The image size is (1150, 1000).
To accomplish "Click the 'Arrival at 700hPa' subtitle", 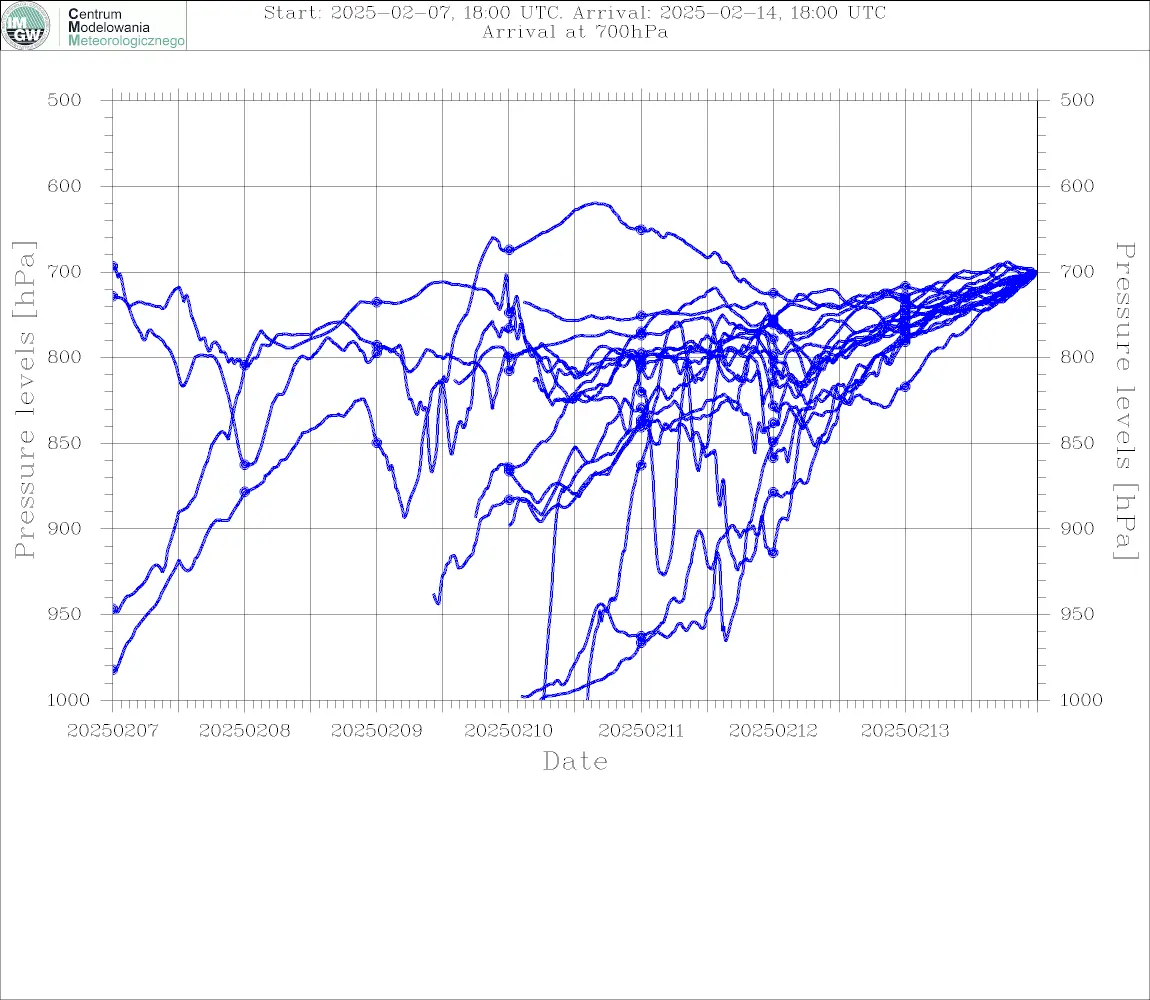I will point(575,32).
